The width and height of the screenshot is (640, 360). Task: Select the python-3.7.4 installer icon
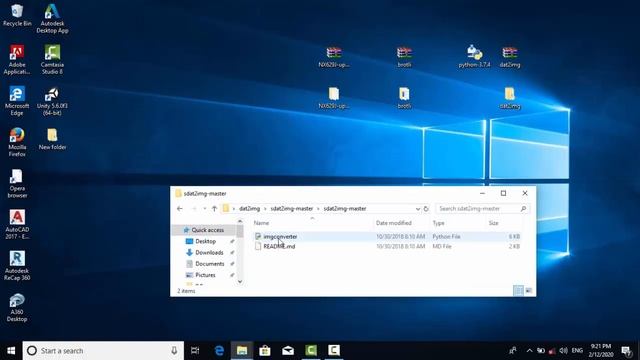point(474,56)
